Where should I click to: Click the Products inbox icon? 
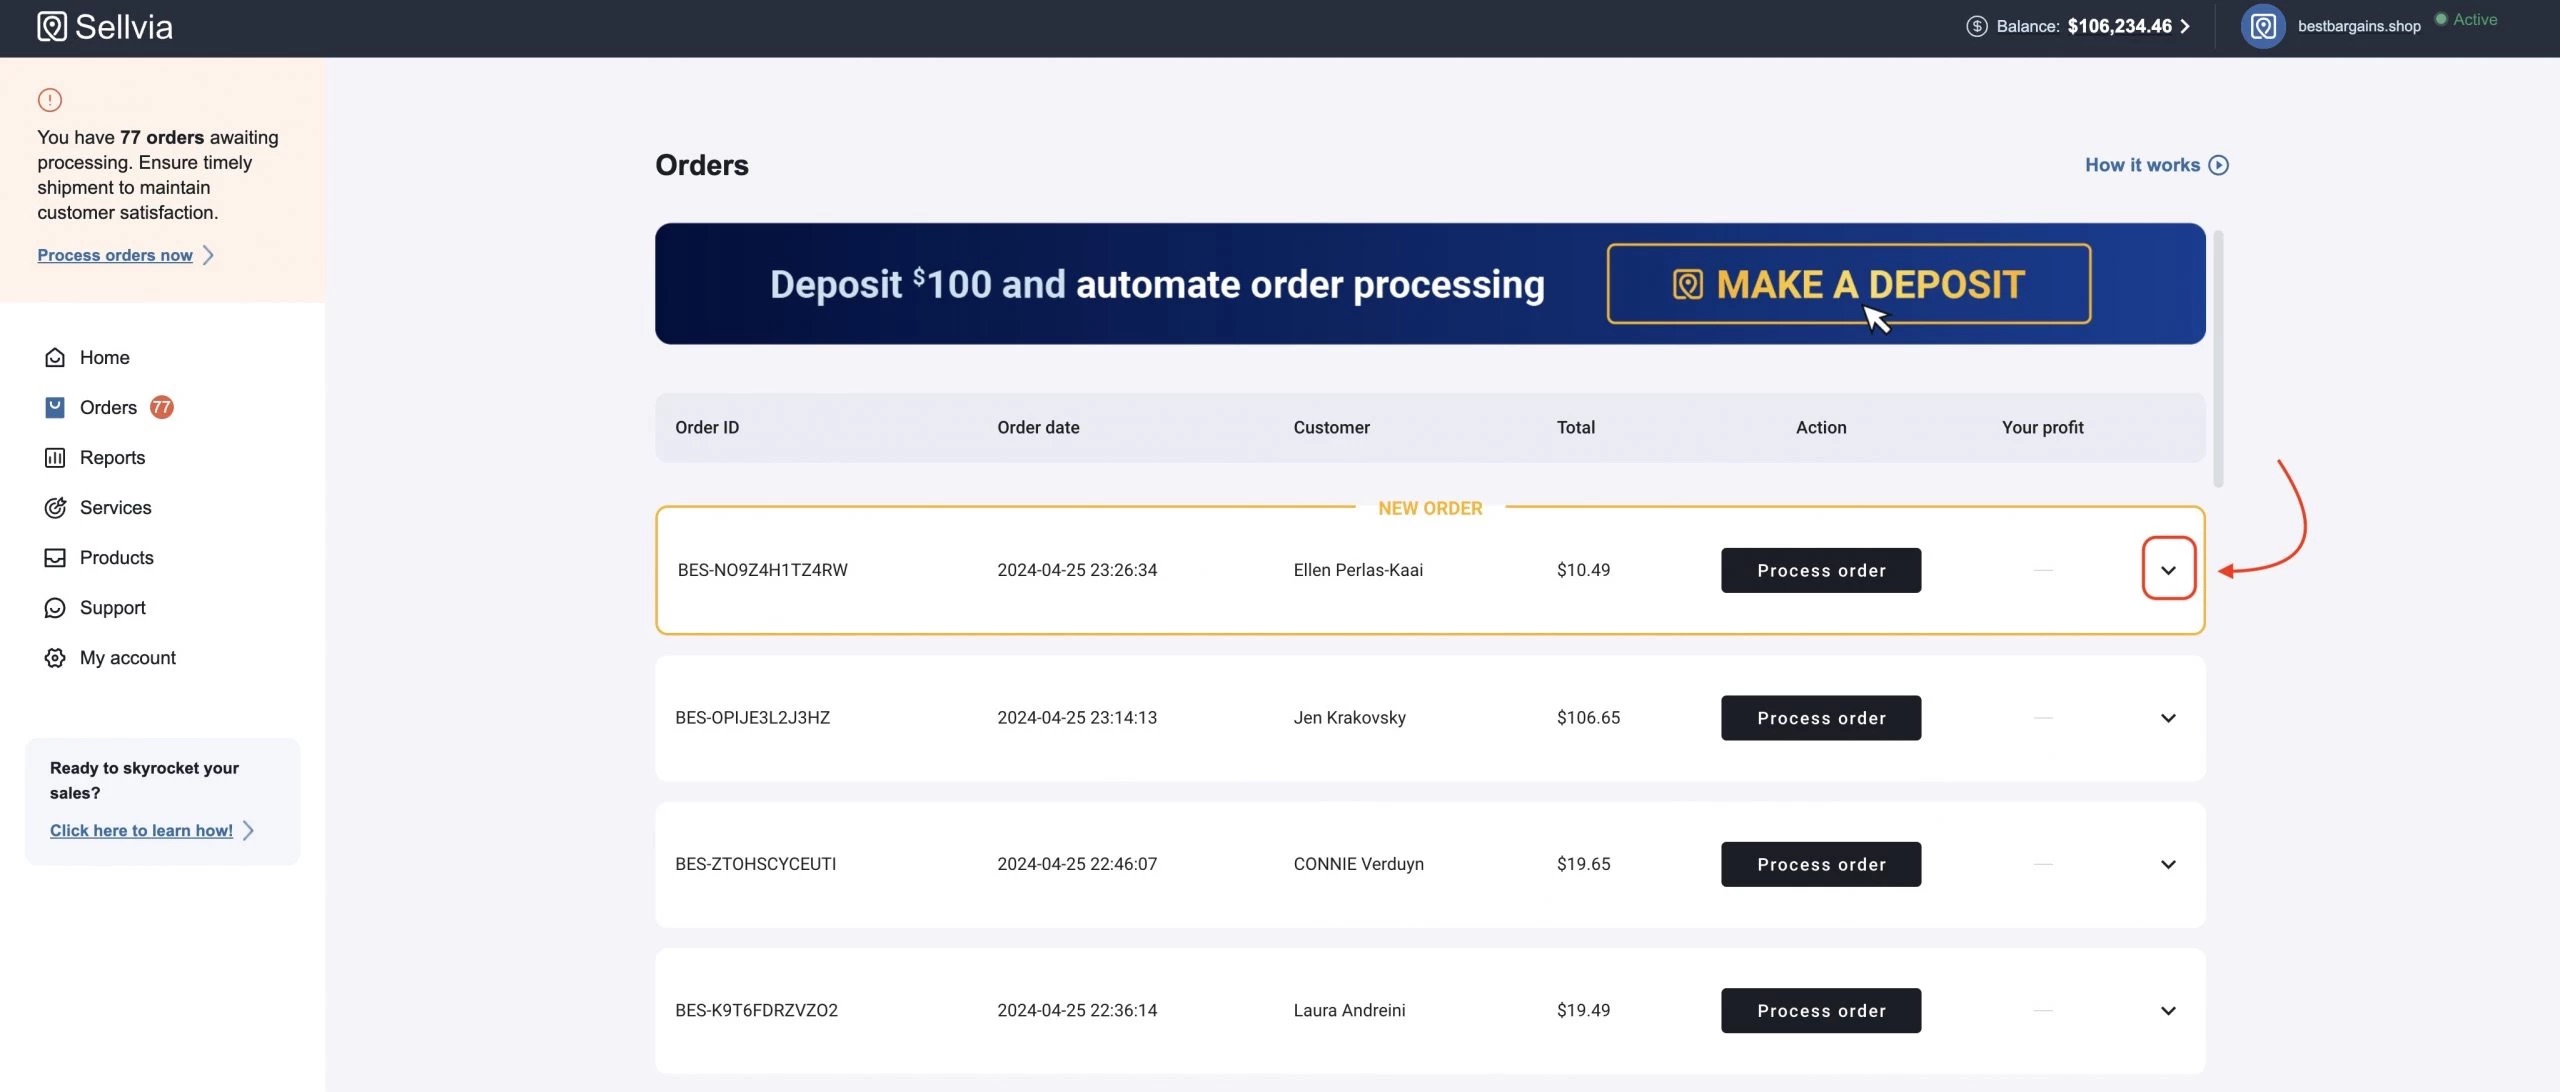(x=55, y=557)
